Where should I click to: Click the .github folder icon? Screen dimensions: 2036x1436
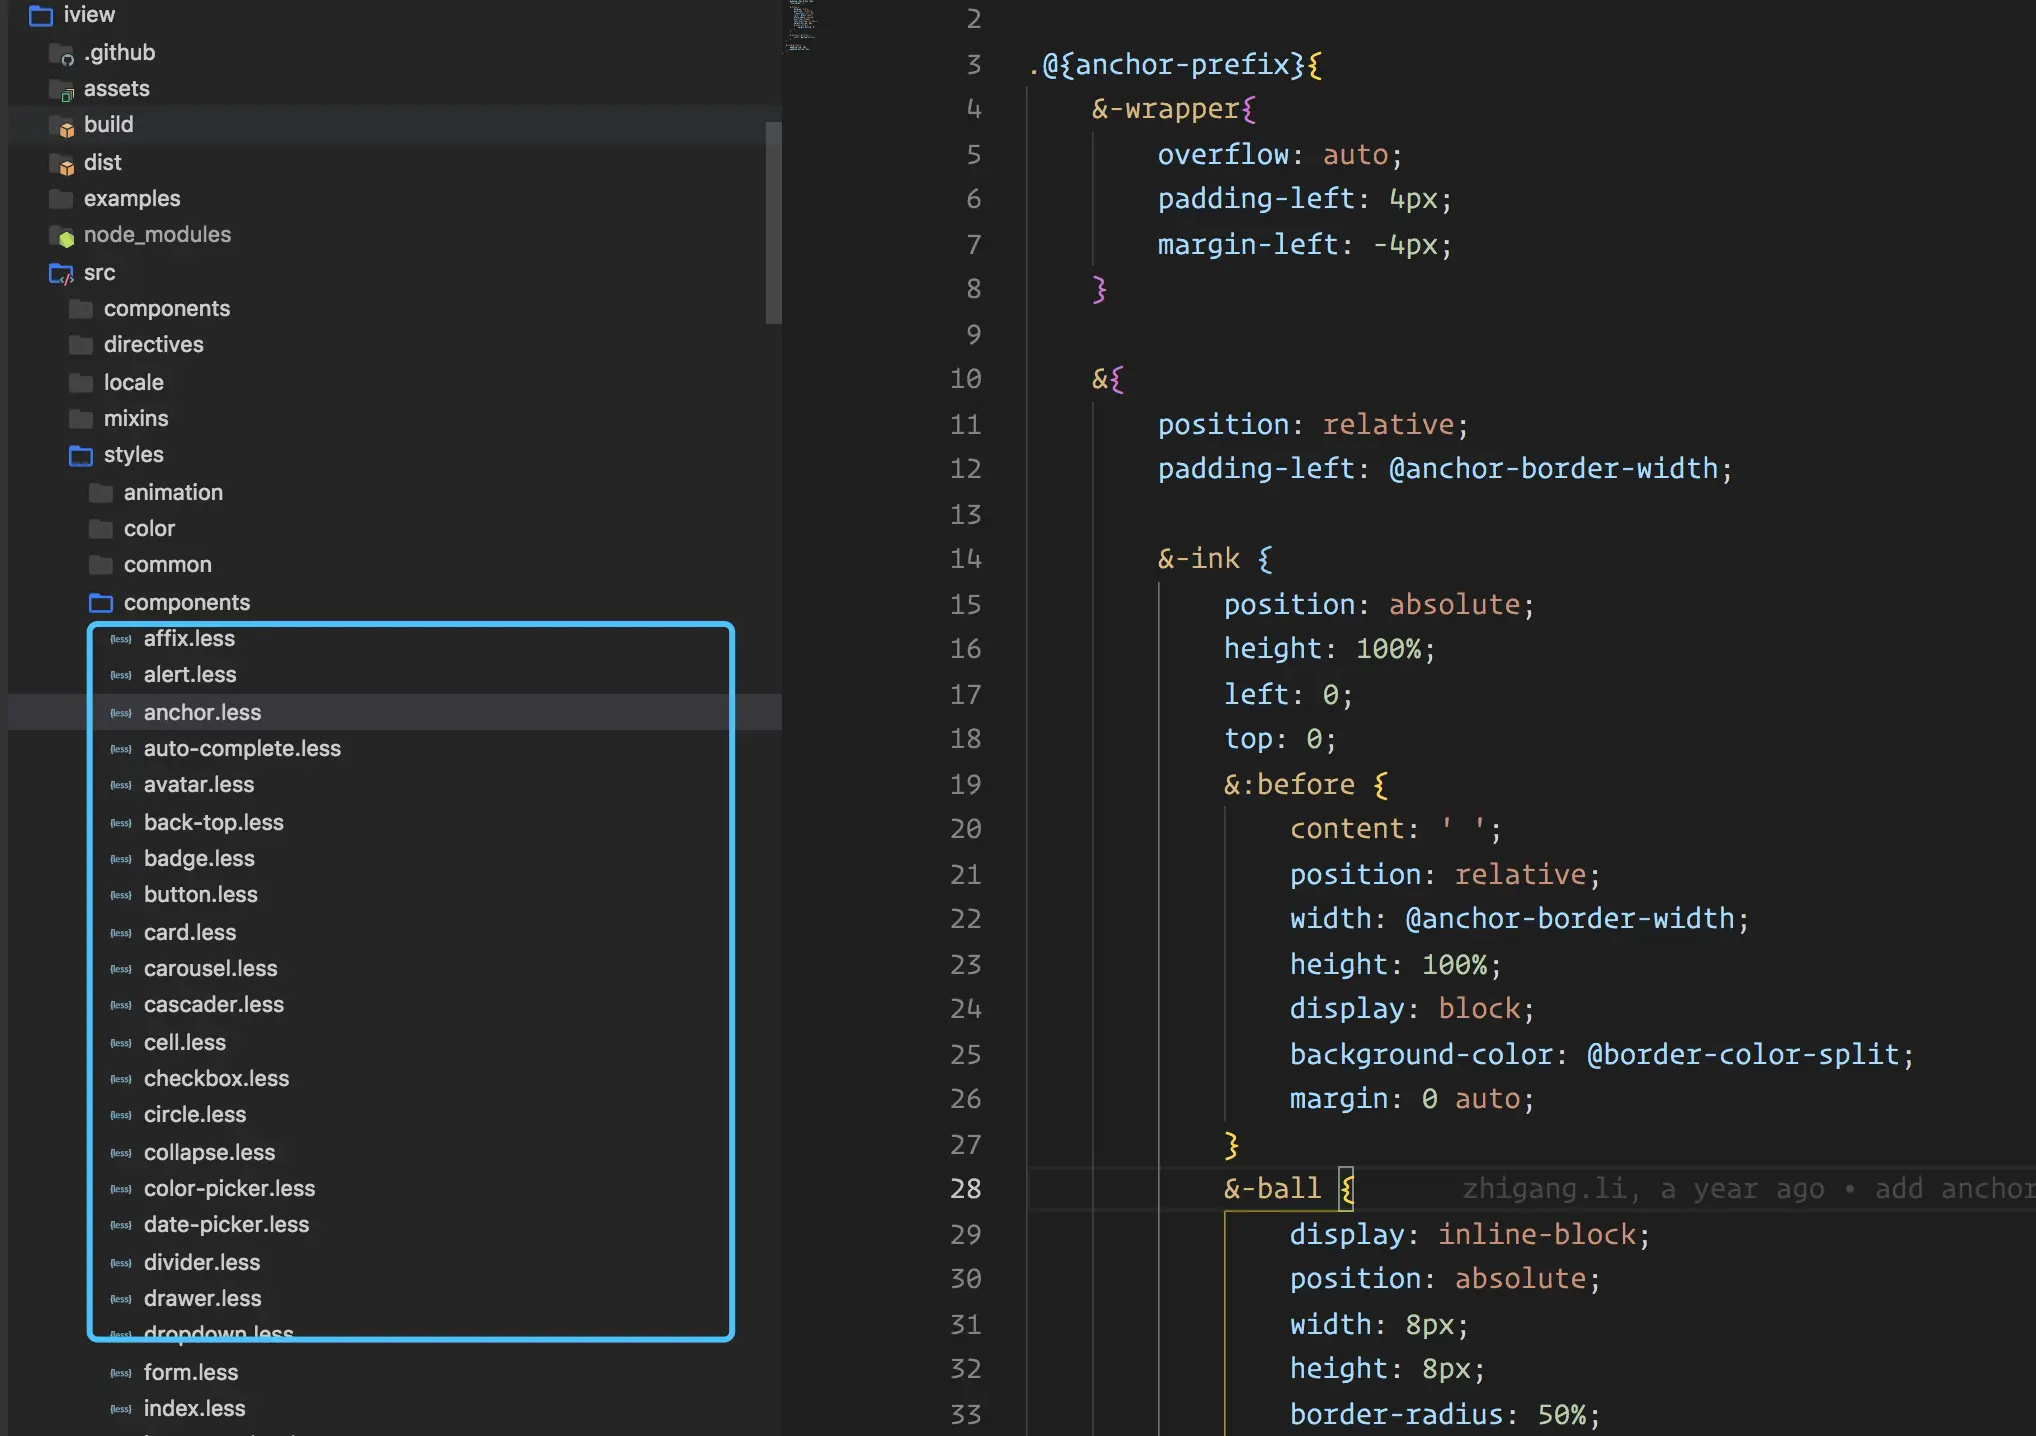click(62, 54)
